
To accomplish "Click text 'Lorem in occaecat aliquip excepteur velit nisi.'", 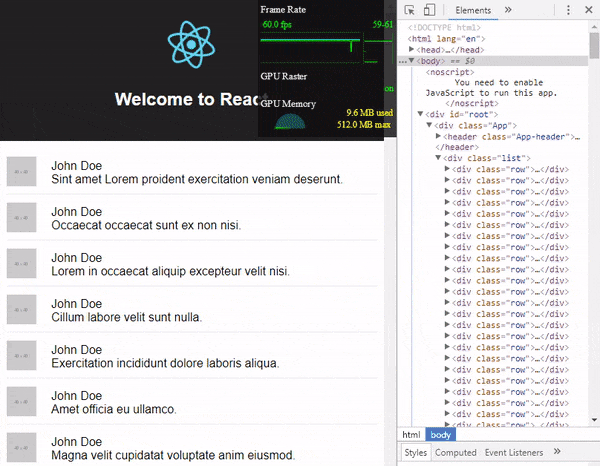I will coord(170,271).
